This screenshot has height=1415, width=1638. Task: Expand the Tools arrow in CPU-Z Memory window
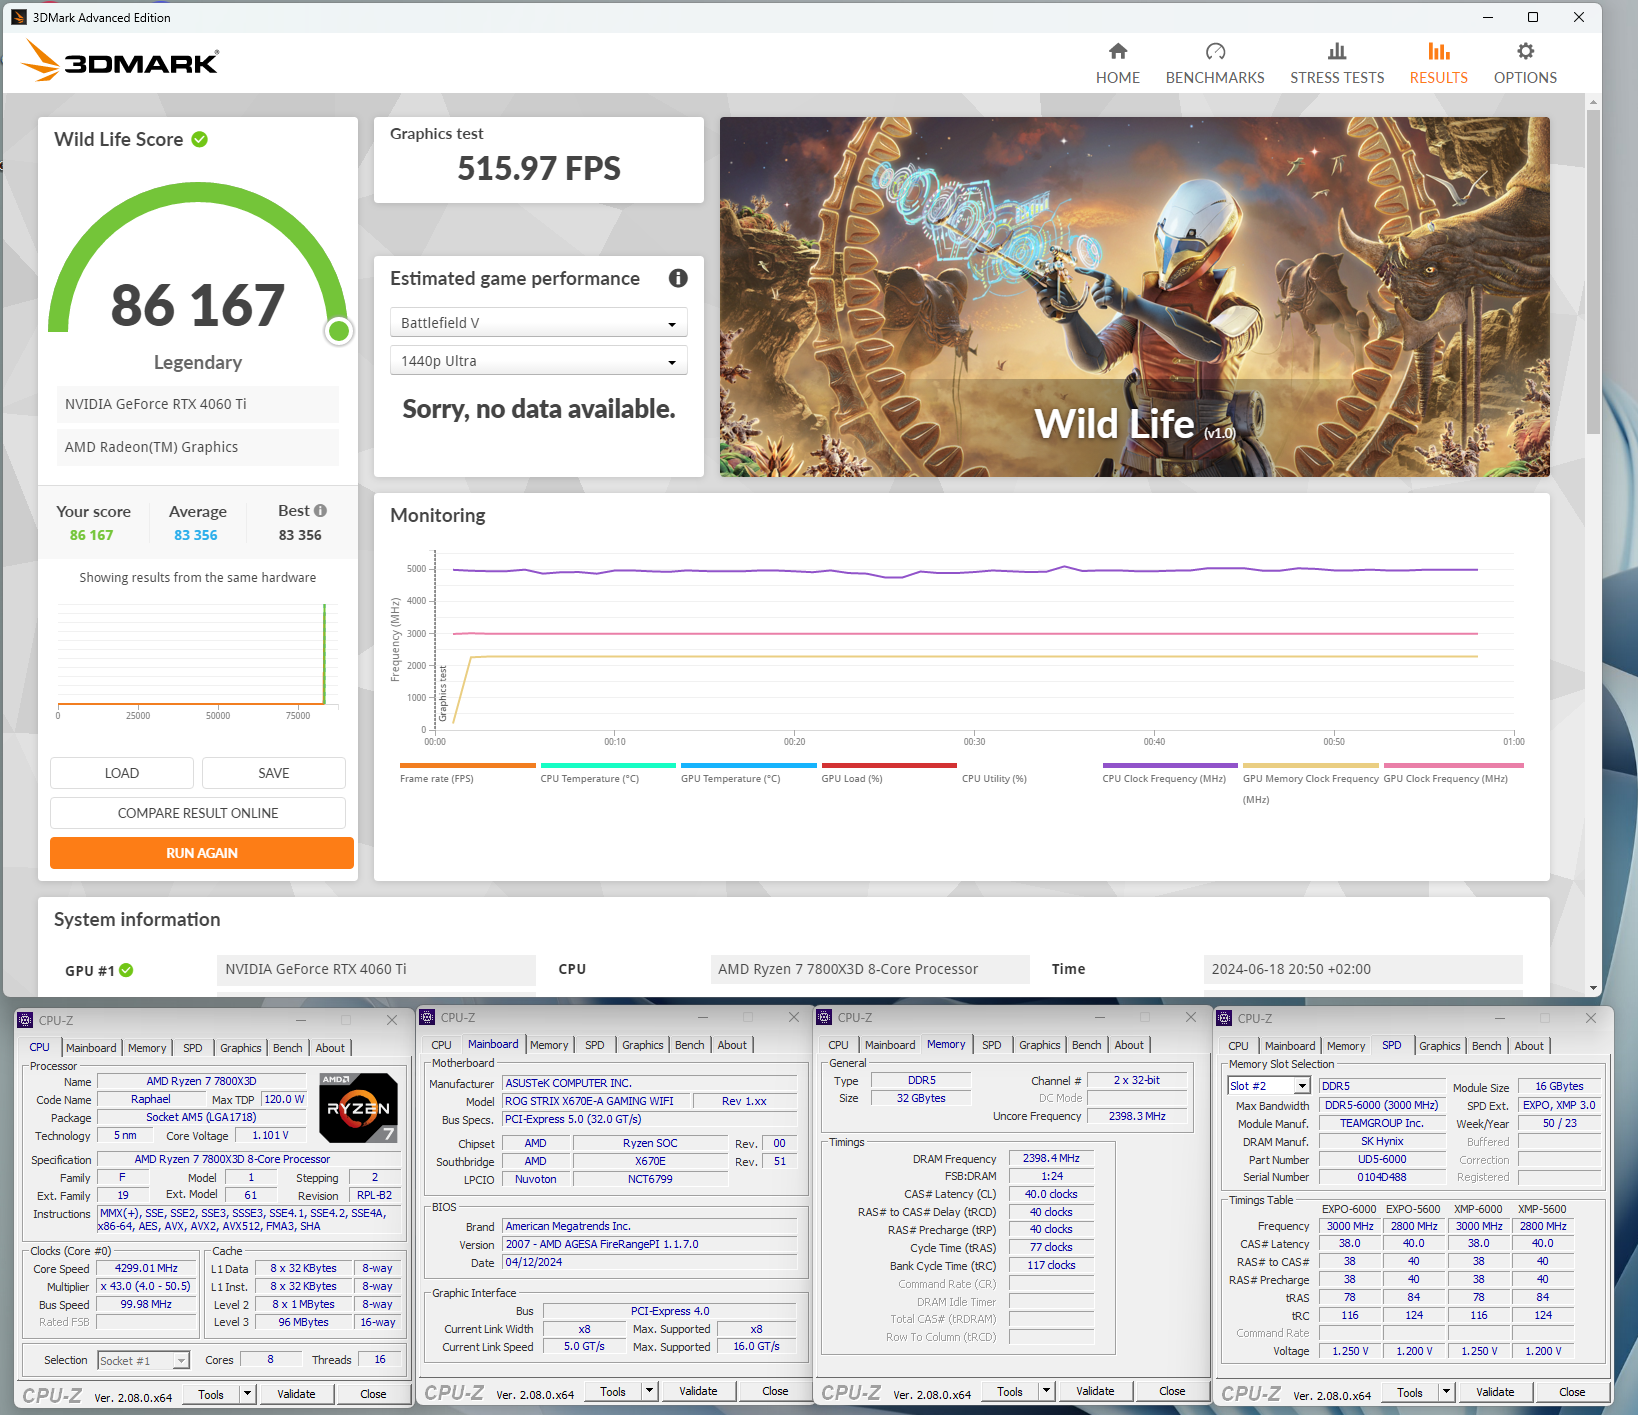tap(1046, 1391)
